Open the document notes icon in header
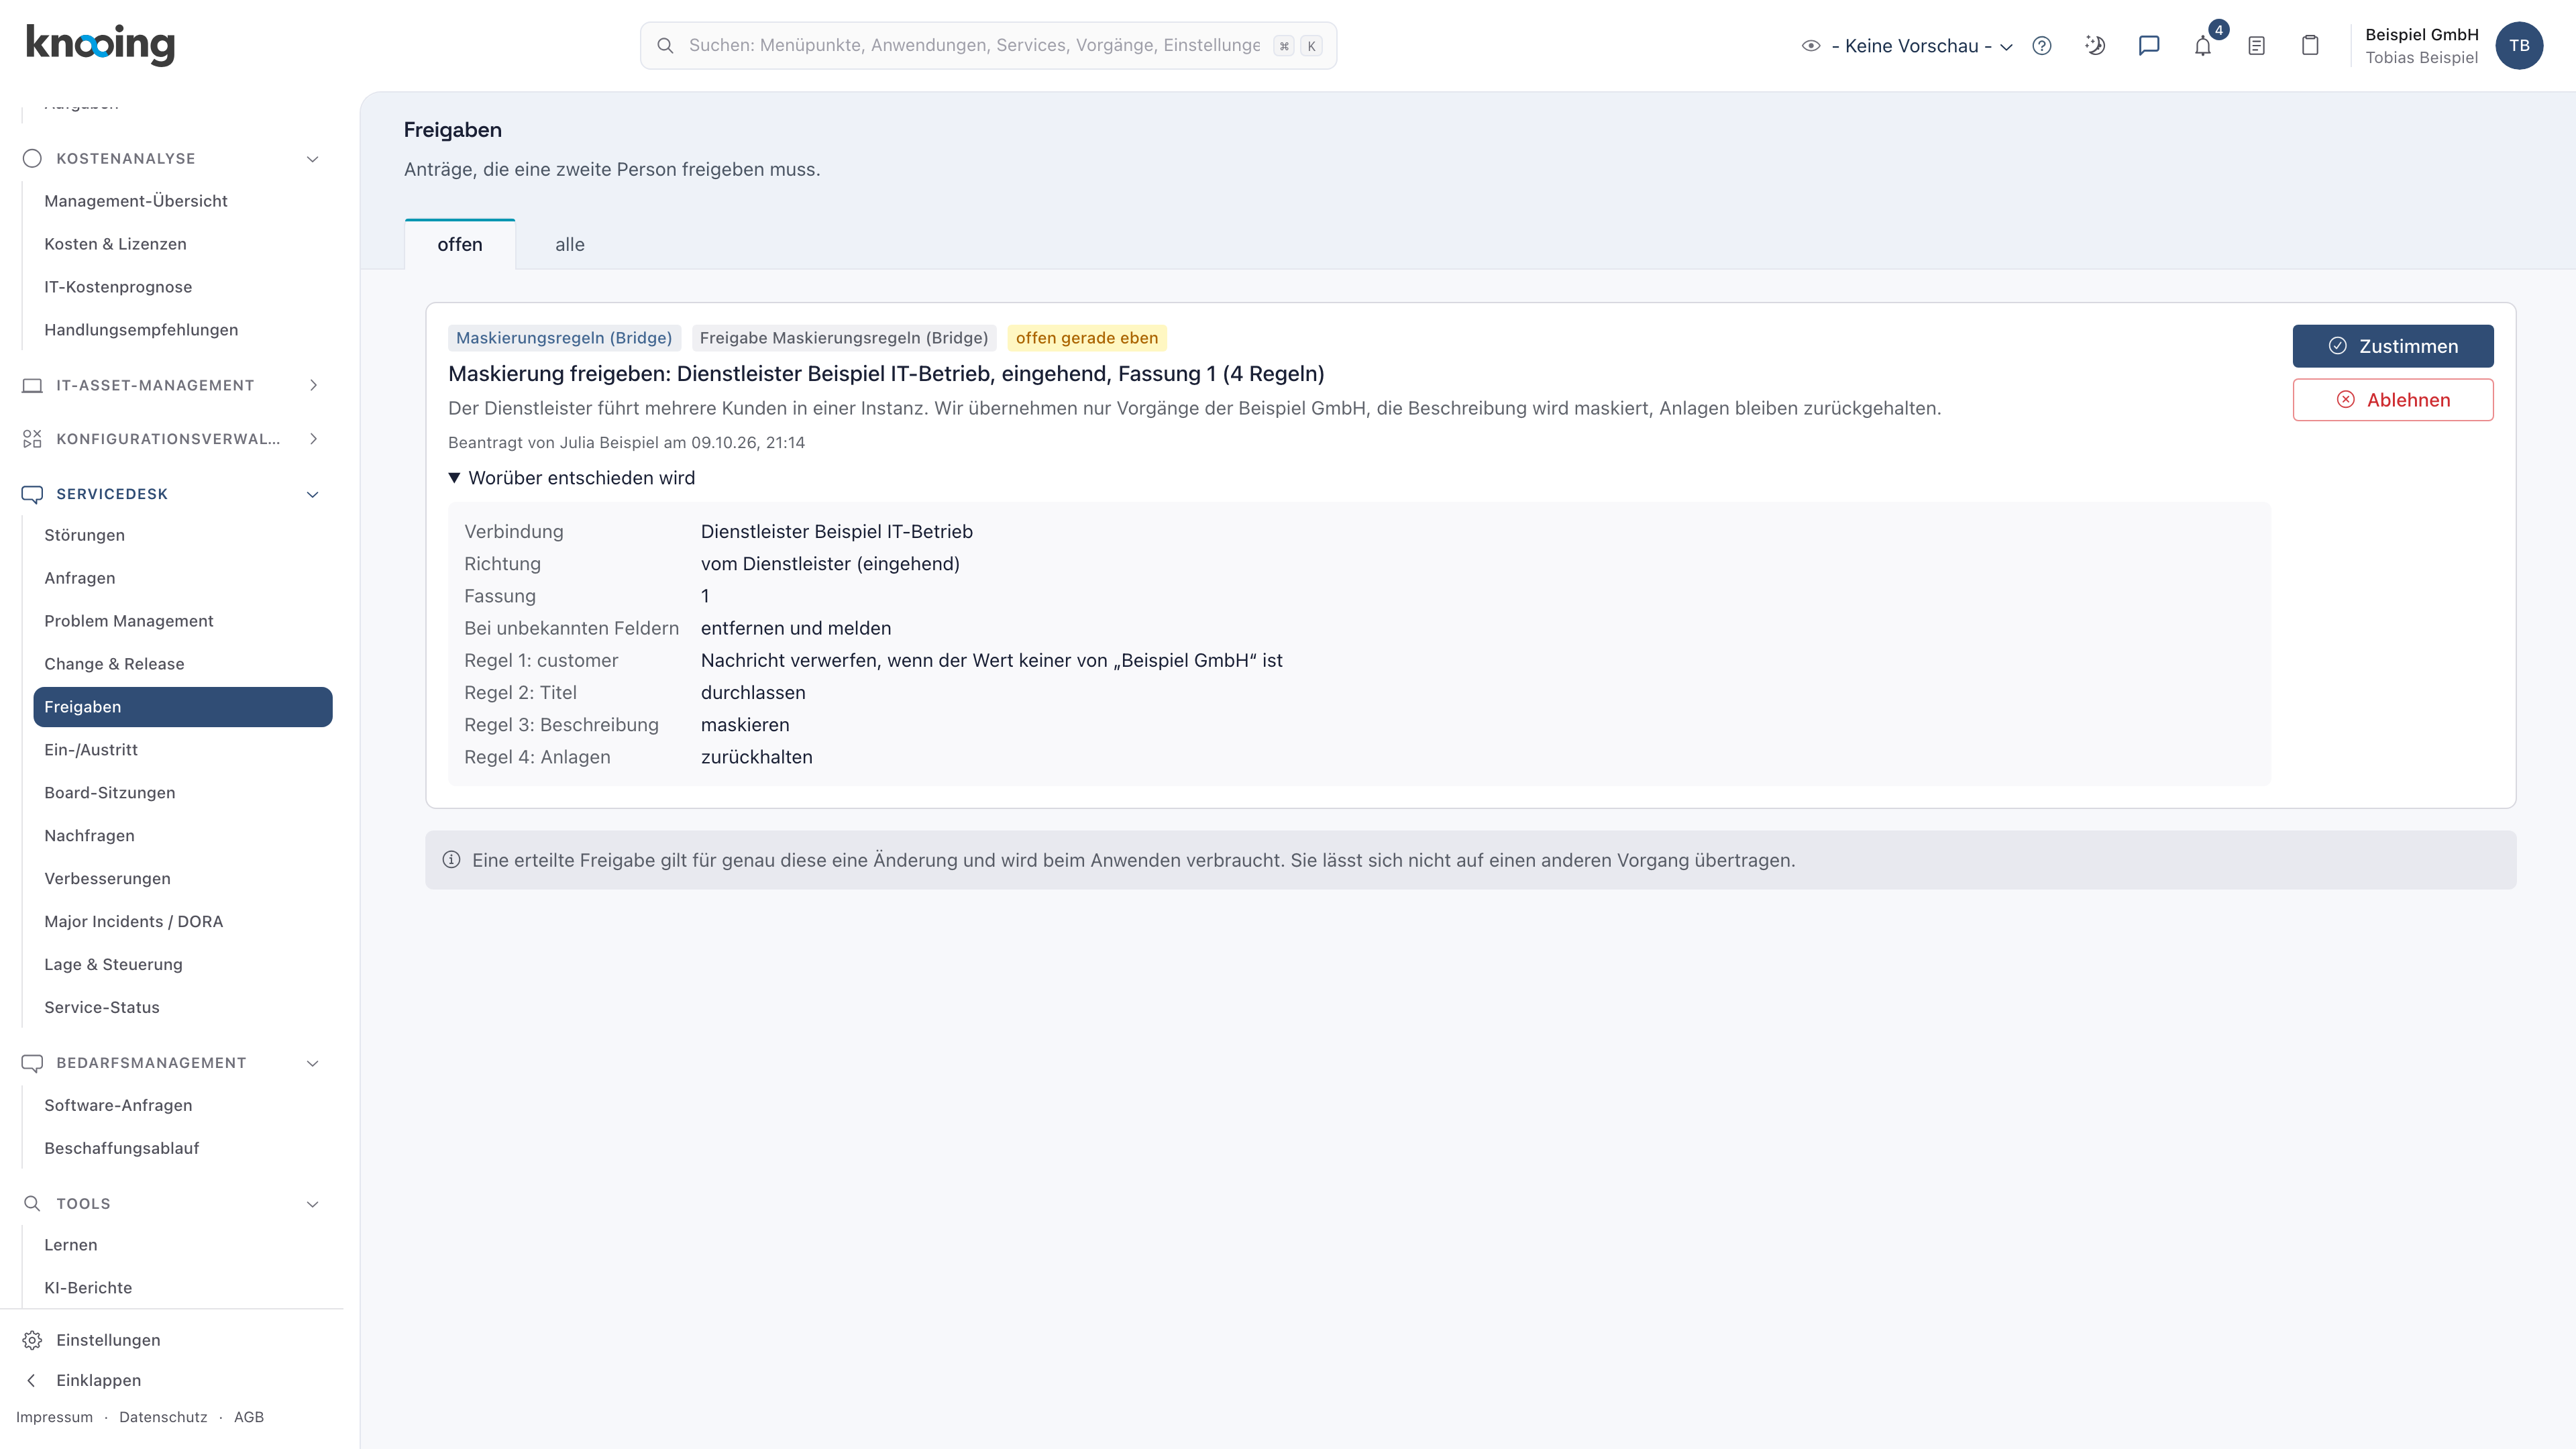This screenshot has height=1449, width=2576. pyautogui.click(x=2256, y=46)
